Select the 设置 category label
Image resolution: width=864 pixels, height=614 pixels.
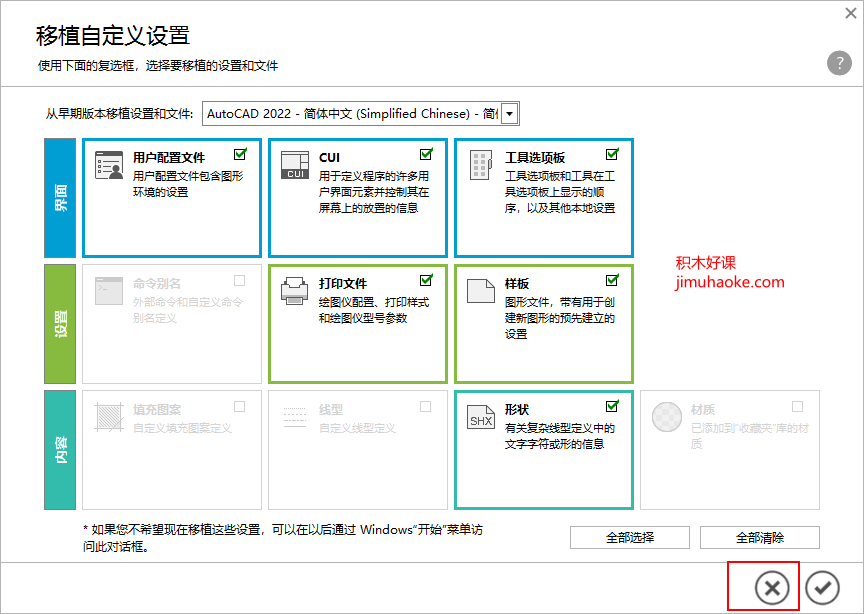60,324
